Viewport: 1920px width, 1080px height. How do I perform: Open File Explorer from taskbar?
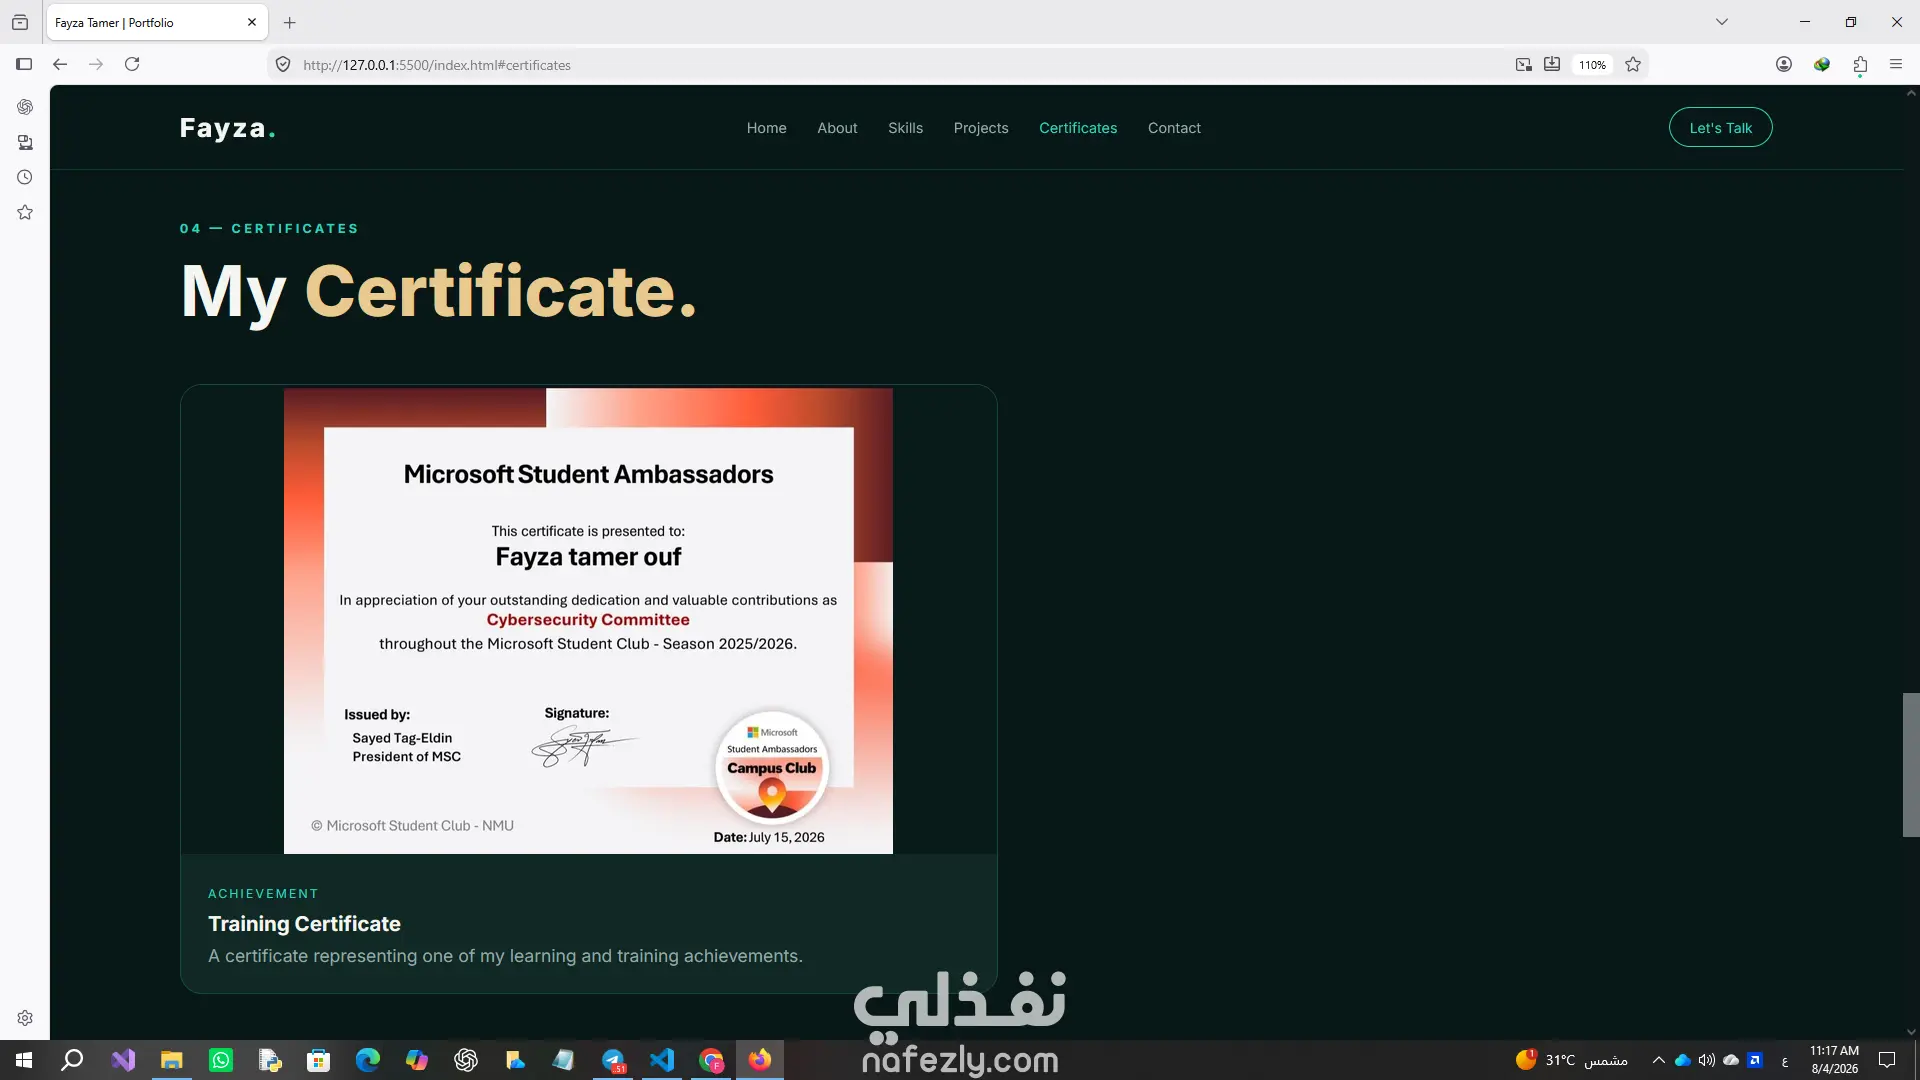coord(172,1060)
